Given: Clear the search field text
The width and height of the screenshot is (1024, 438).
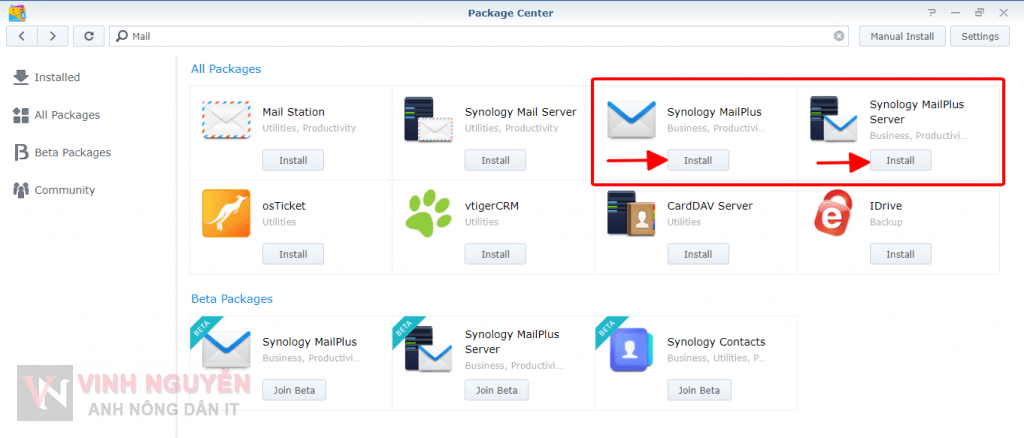Looking at the screenshot, I should [x=839, y=36].
